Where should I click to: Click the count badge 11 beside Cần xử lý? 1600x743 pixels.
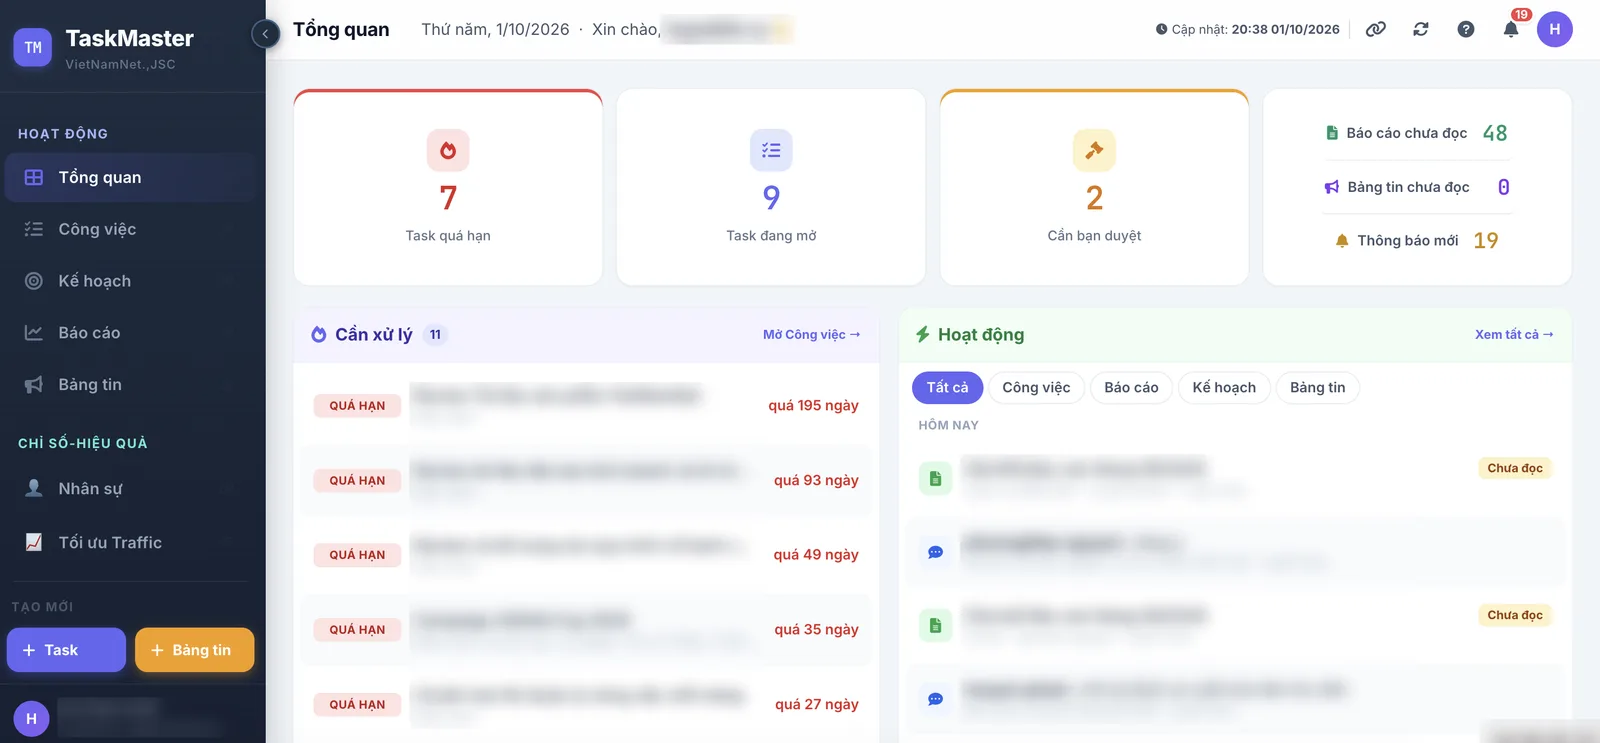click(435, 335)
